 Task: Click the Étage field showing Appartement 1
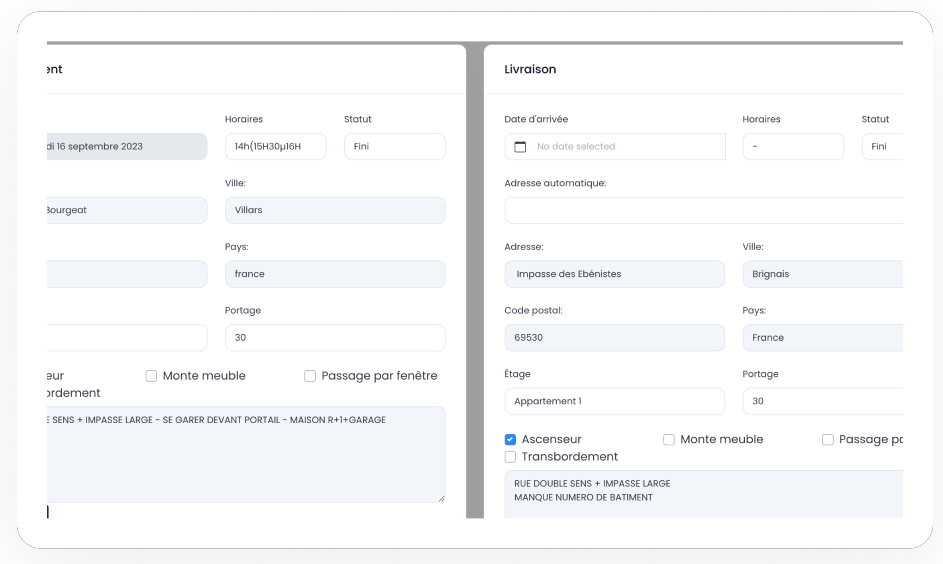(615, 401)
